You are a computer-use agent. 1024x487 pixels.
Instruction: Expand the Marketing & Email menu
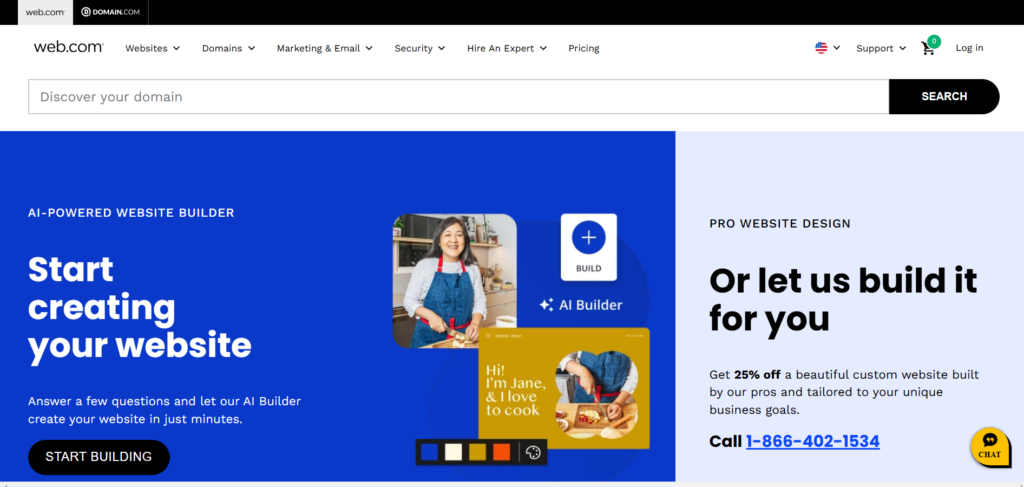[x=325, y=48]
